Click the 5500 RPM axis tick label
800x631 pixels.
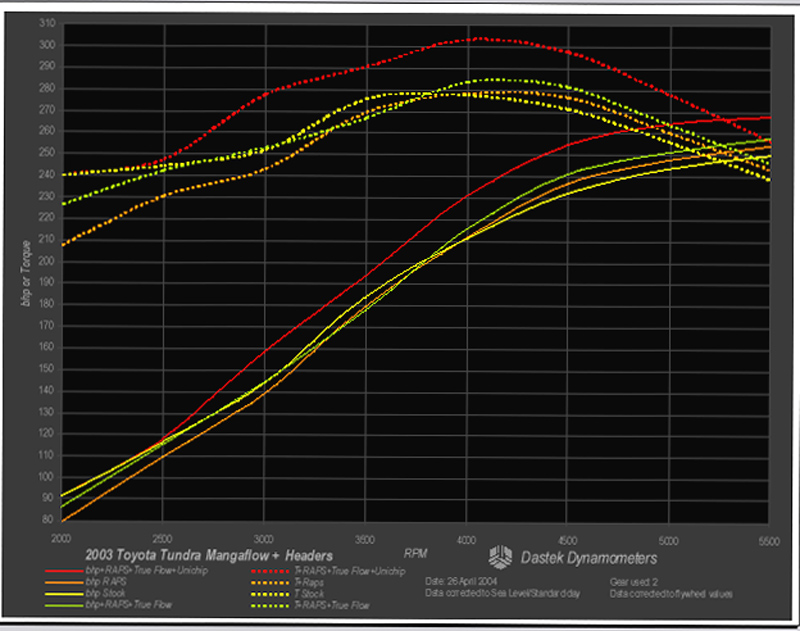[x=769, y=542]
